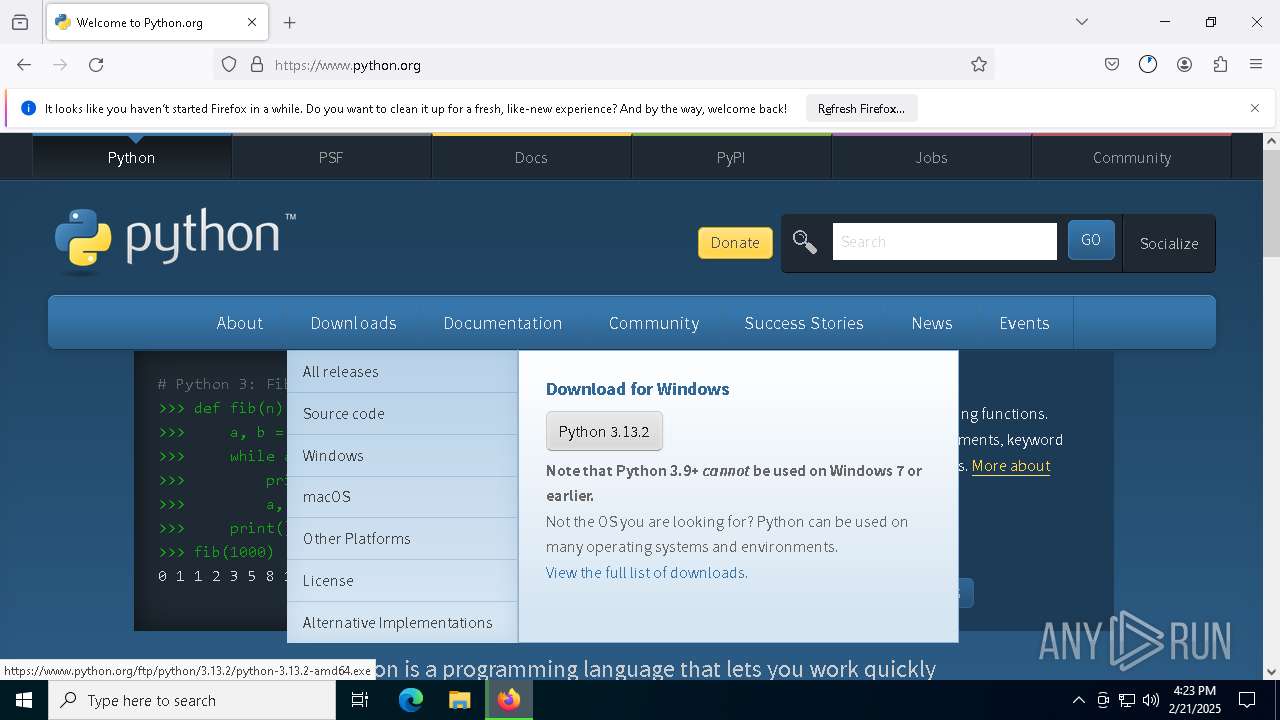This screenshot has width=1280, height=720.
Task: Select Alternative Implementations in submenu
Action: point(402,622)
